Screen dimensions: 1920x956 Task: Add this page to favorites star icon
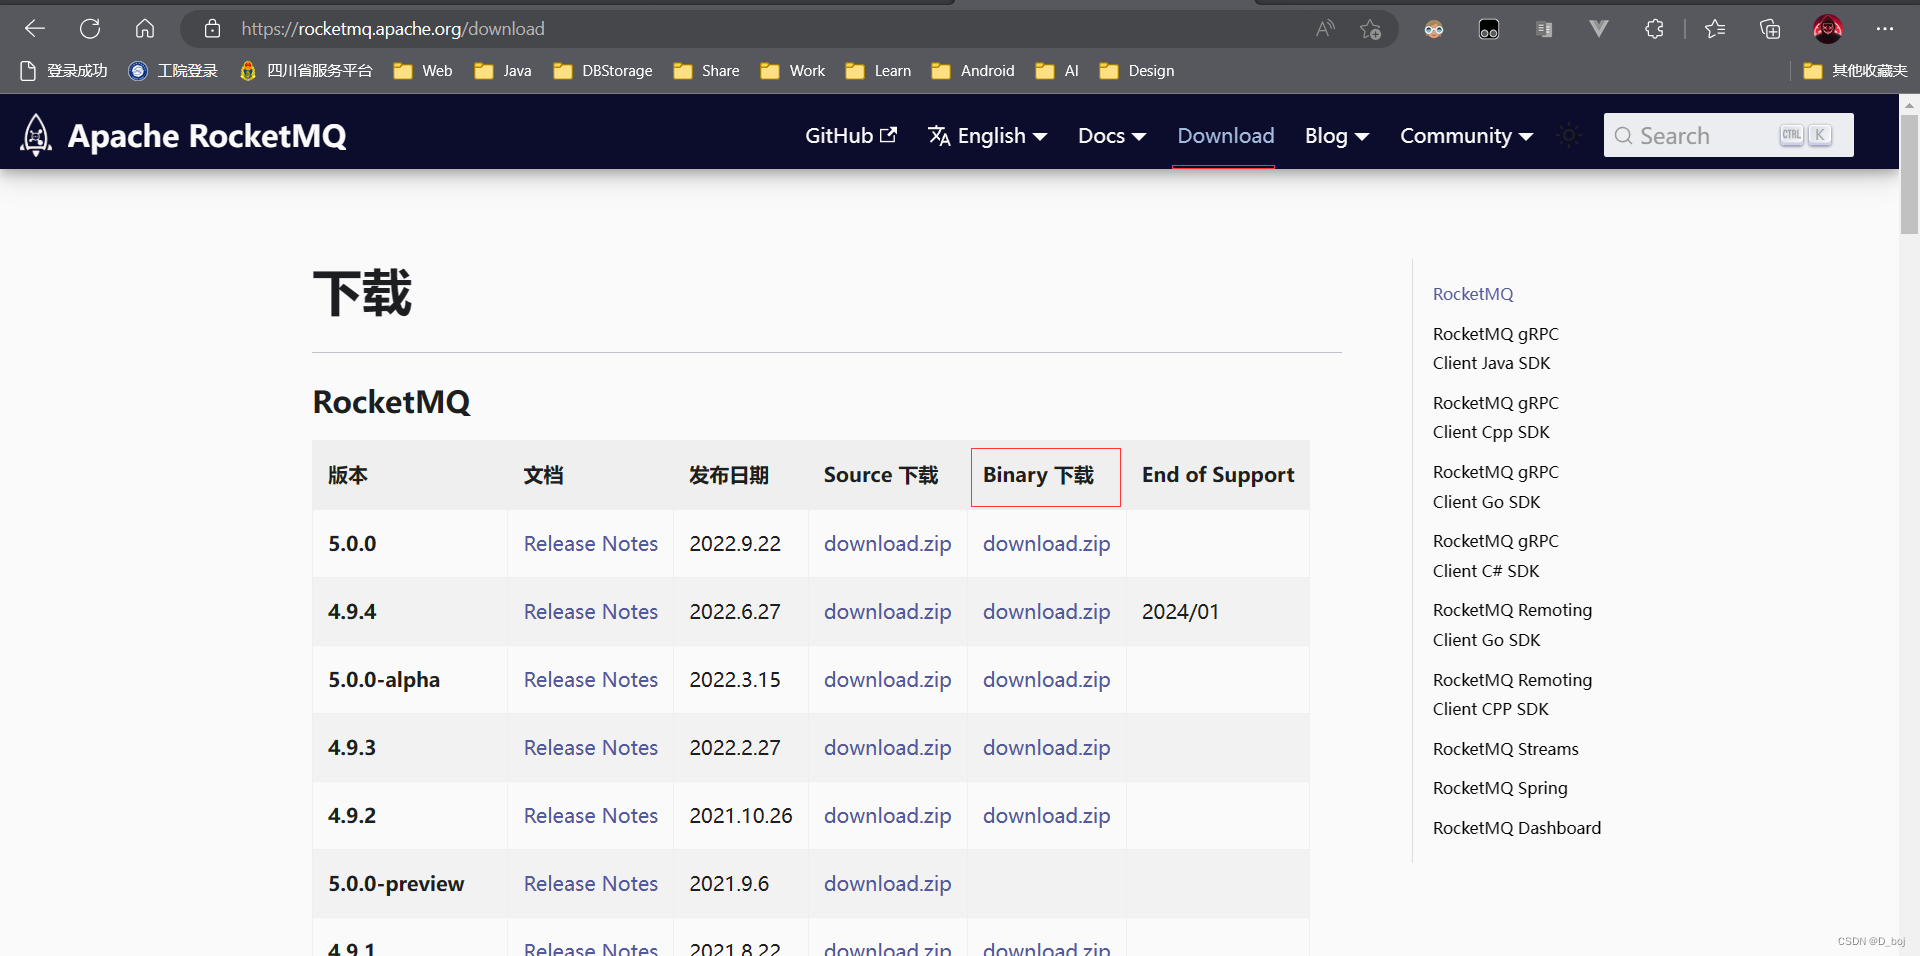click(x=1370, y=29)
